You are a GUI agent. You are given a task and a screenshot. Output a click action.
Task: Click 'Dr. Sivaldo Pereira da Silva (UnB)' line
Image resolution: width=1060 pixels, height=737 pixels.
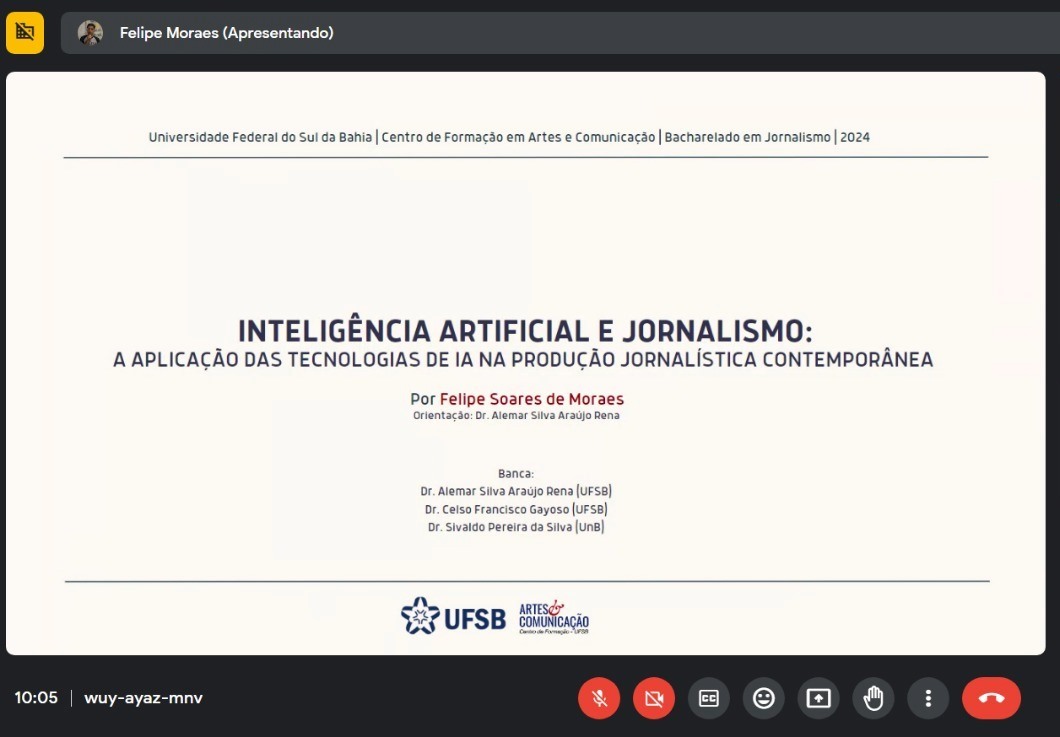click(516, 527)
